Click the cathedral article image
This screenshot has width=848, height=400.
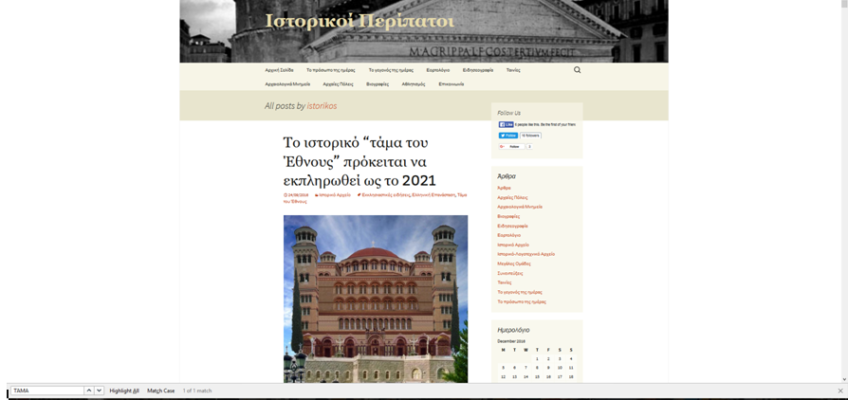(x=375, y=298)
